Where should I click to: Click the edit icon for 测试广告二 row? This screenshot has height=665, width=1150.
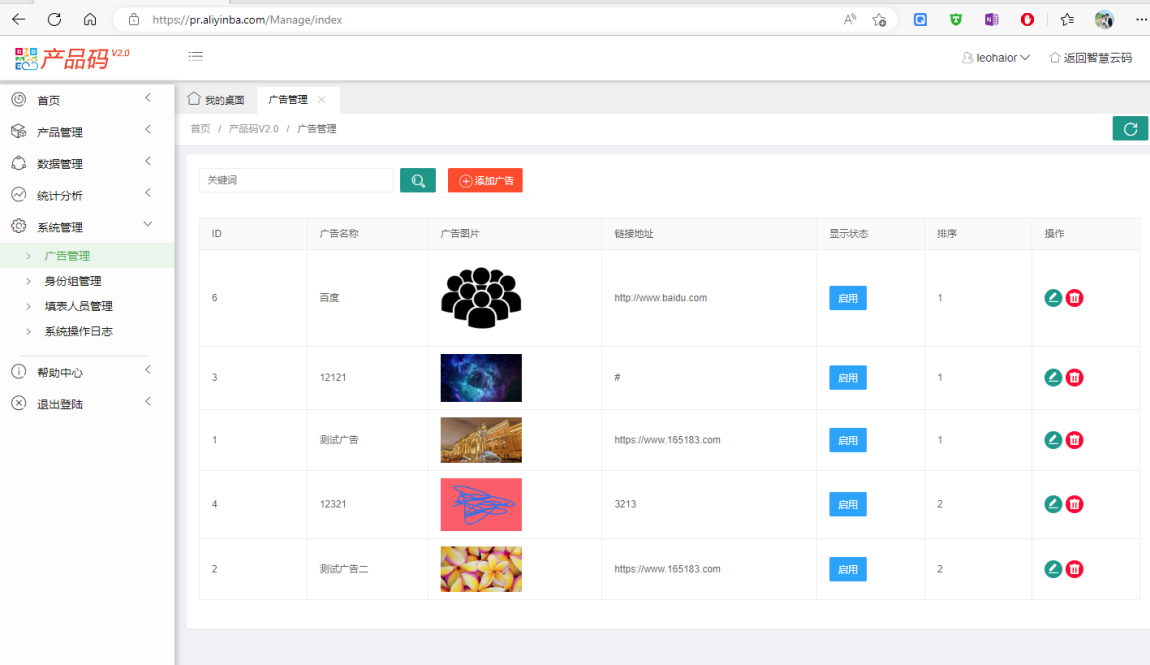tap(1052, 569)
